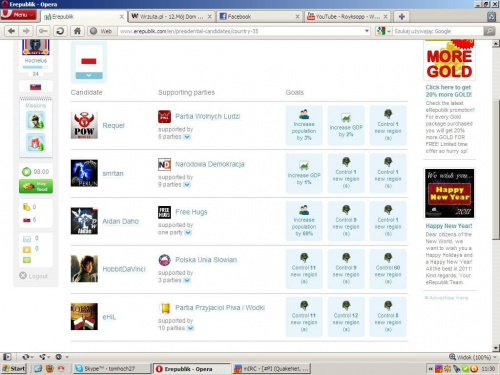Open the Poland flag country selector dropdown

(x=89, y=75)
